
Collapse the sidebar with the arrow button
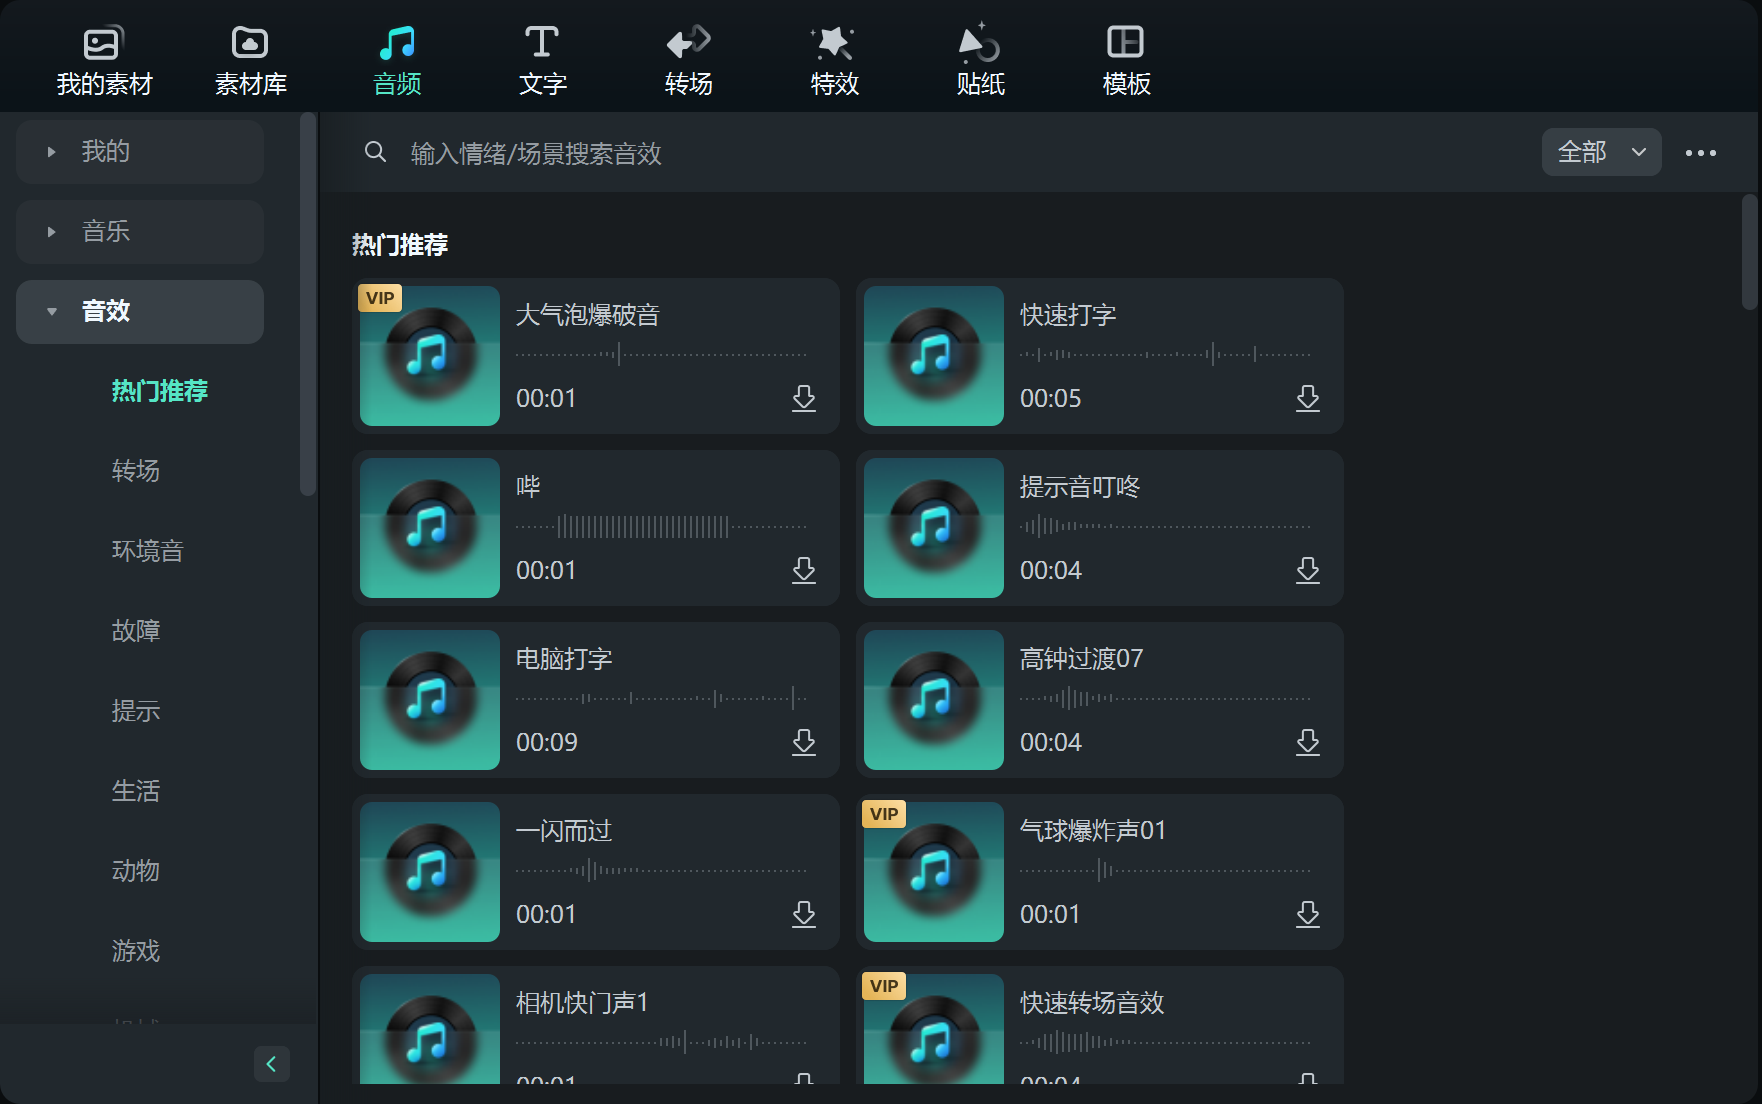point(271,1064)
